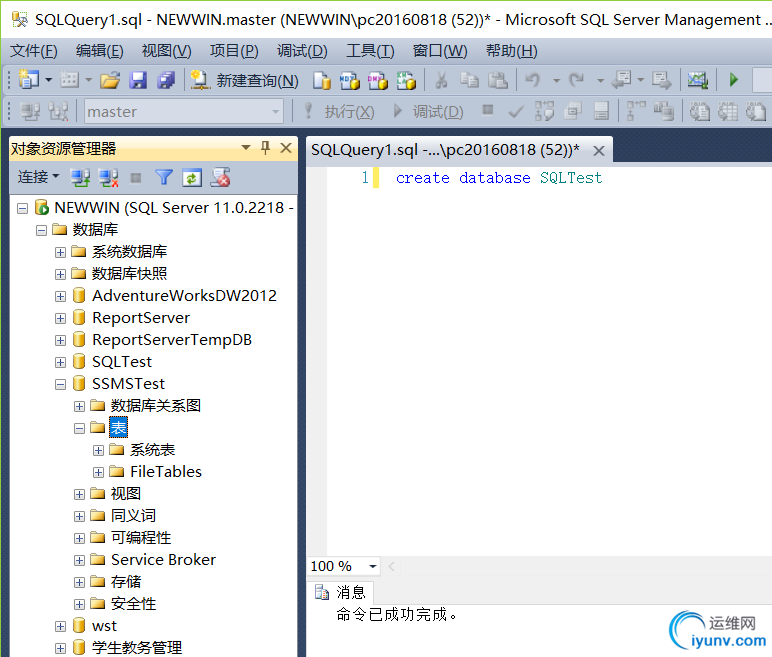
Task: Open the 帮助(H) menu
Action: (x=512, y=51)
